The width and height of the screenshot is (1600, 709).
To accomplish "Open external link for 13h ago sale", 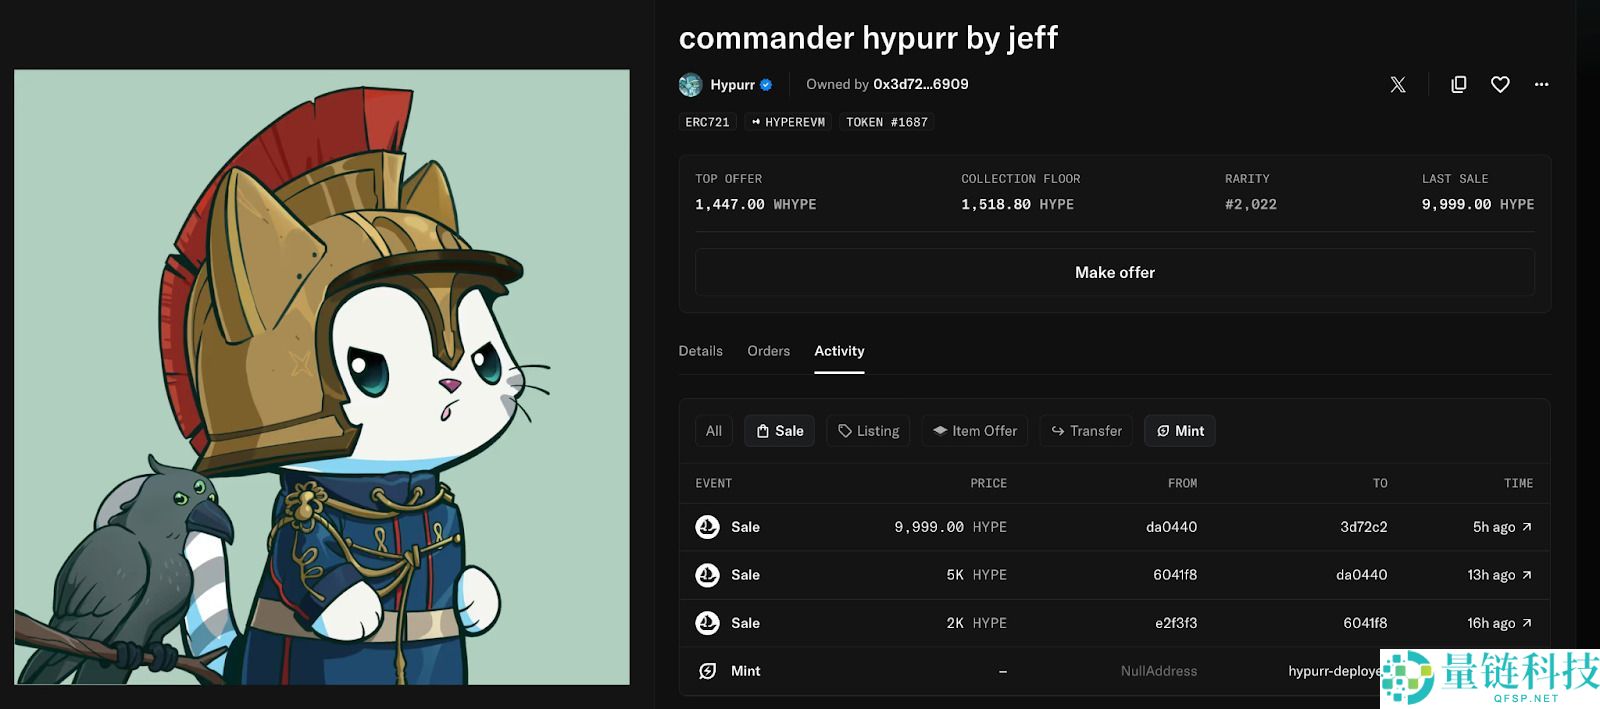I will (x=1526, y=575).
